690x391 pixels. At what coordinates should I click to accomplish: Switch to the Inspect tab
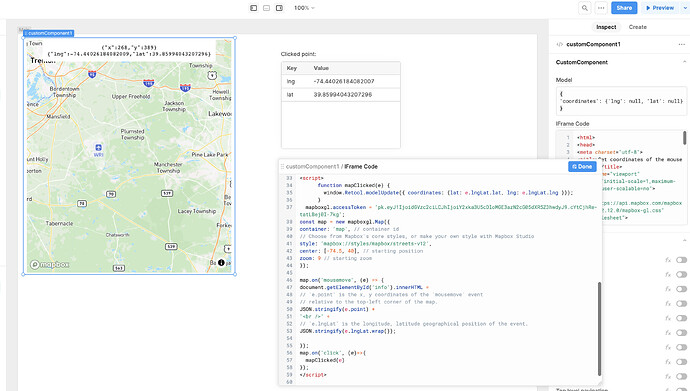[x=606, y=27]
